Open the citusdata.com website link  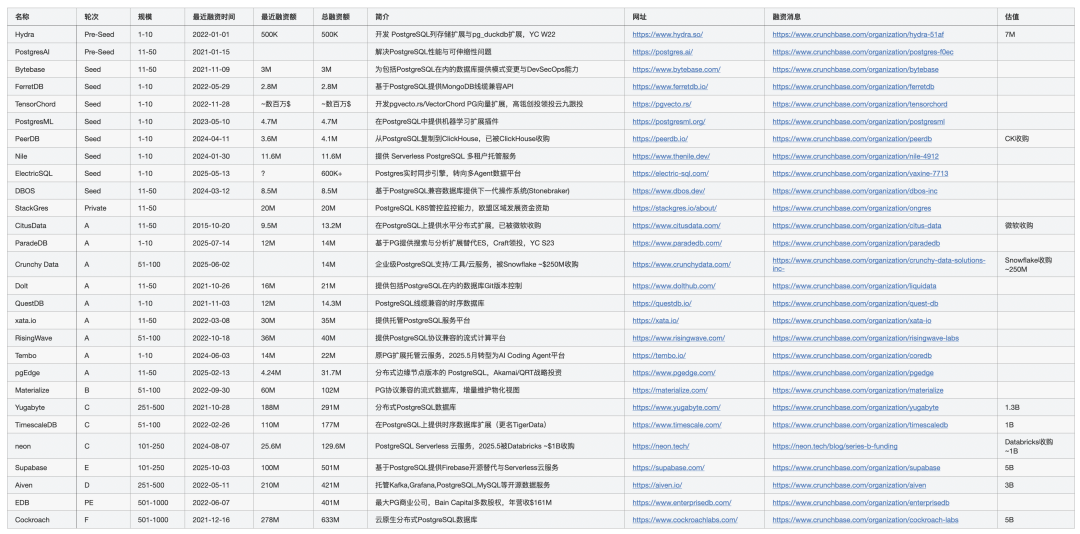coord(676,225)
